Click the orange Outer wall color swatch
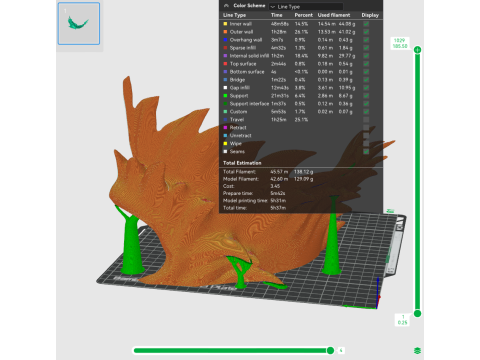 pos(225,32)
